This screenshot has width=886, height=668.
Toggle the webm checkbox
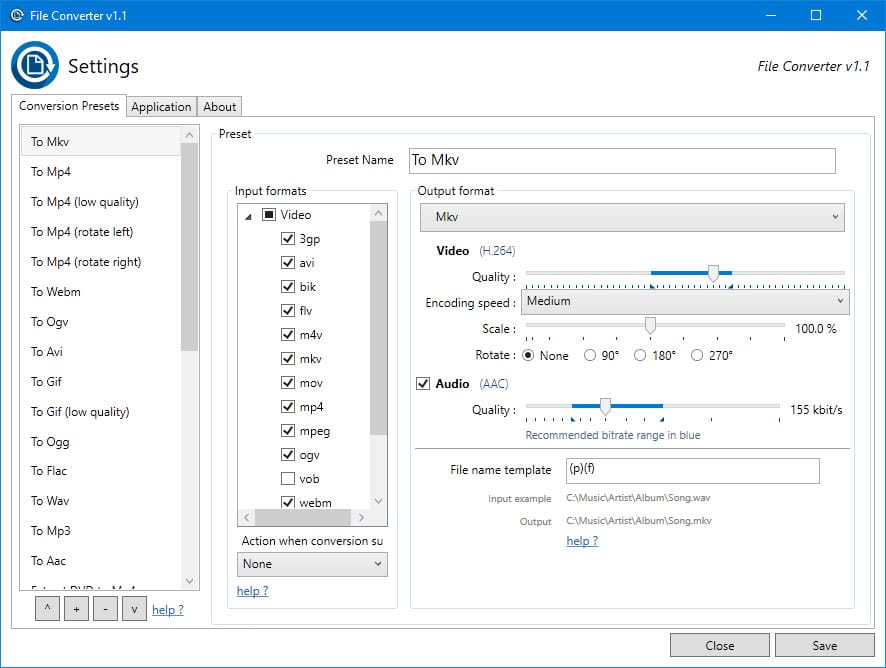point(288,502)
